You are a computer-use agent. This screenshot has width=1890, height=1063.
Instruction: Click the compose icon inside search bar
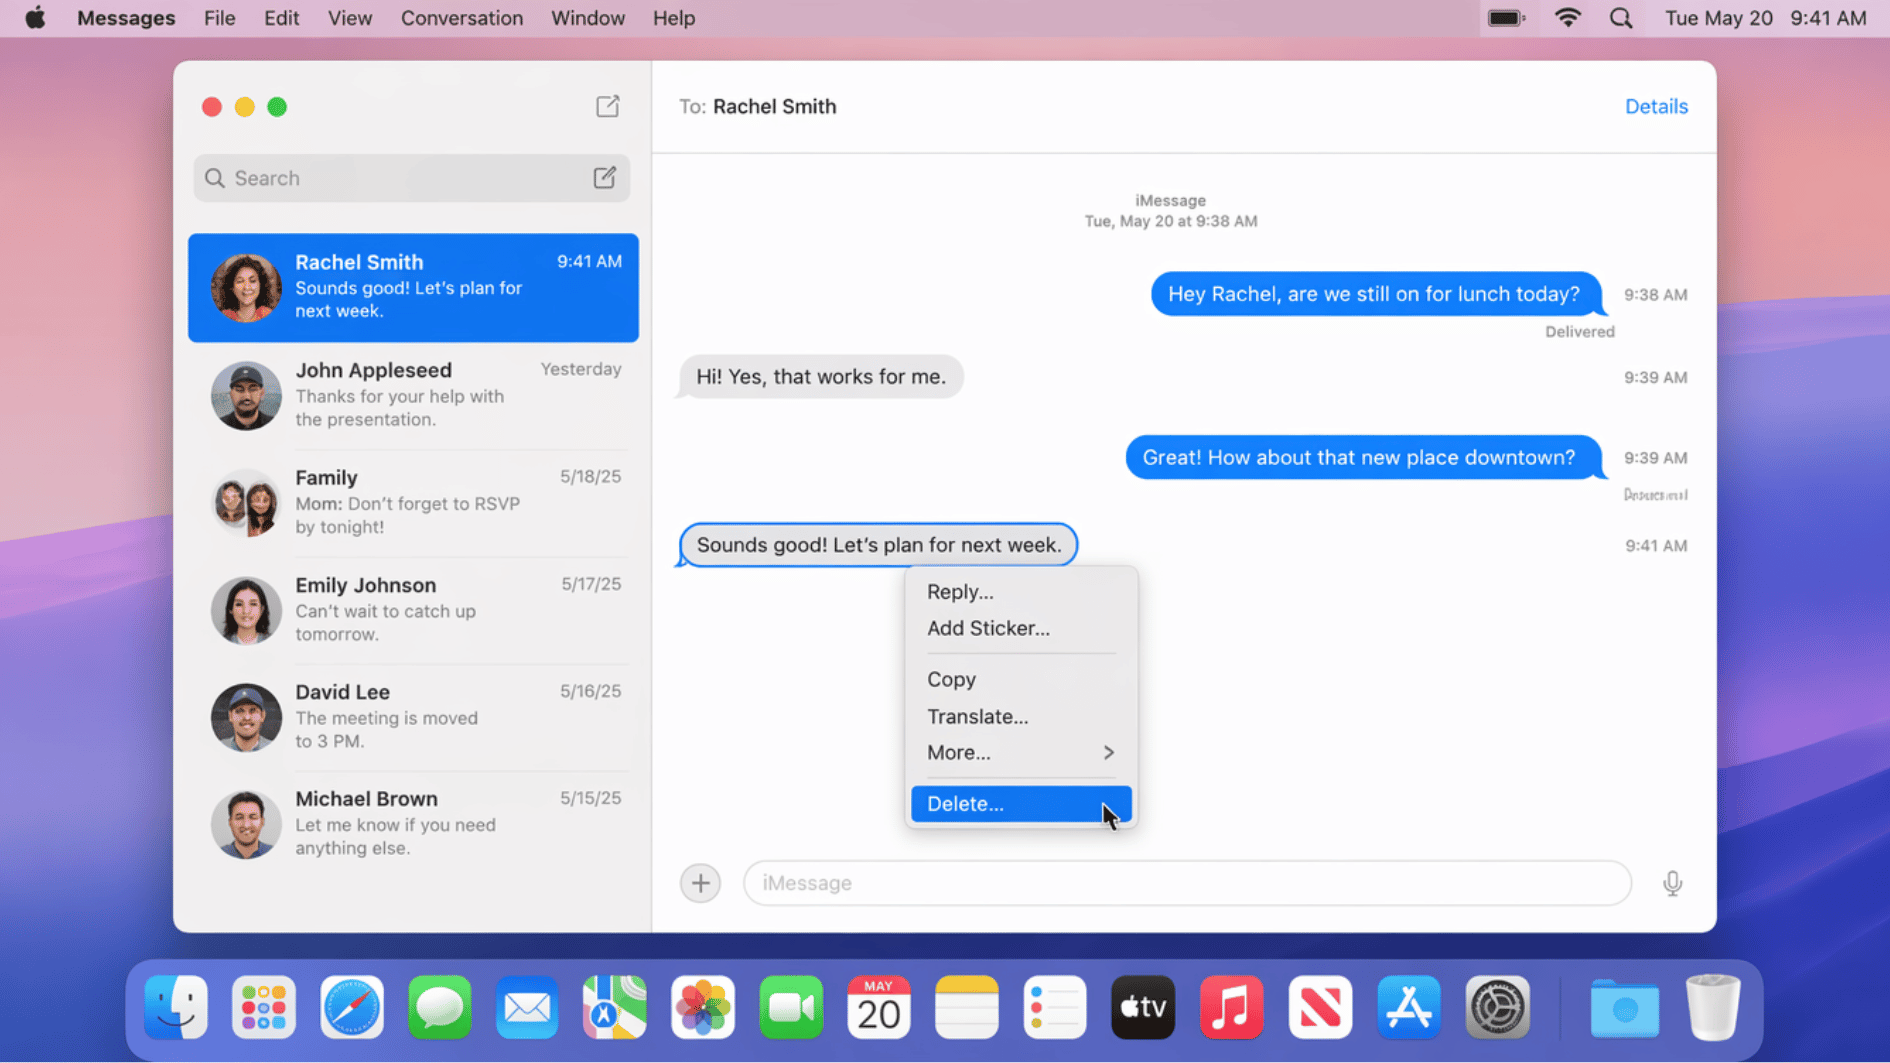[x=604, y=177]
